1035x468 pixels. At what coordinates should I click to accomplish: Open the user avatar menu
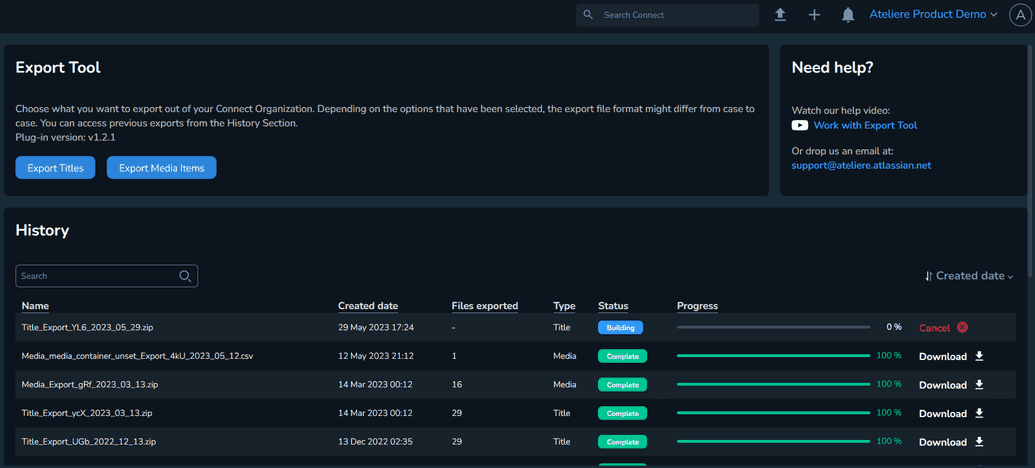pos(1020,15)
